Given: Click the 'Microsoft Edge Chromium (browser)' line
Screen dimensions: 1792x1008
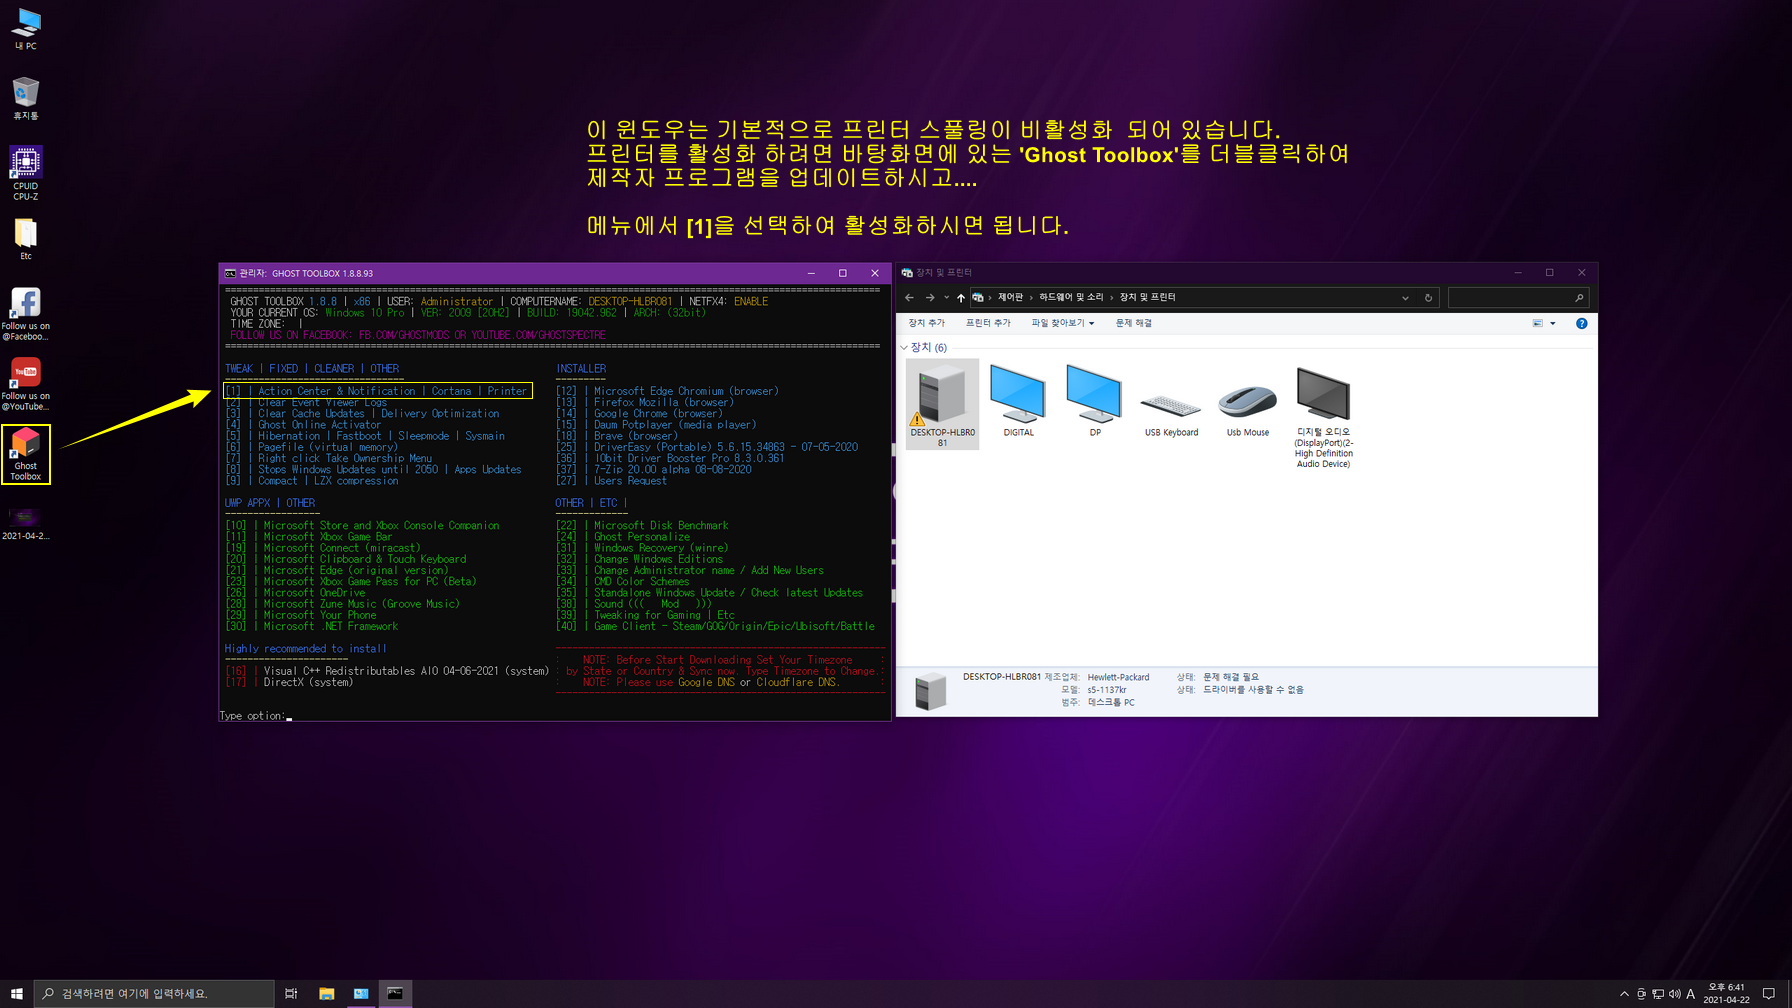Looking at the screenshot, I should coord(667,391).
